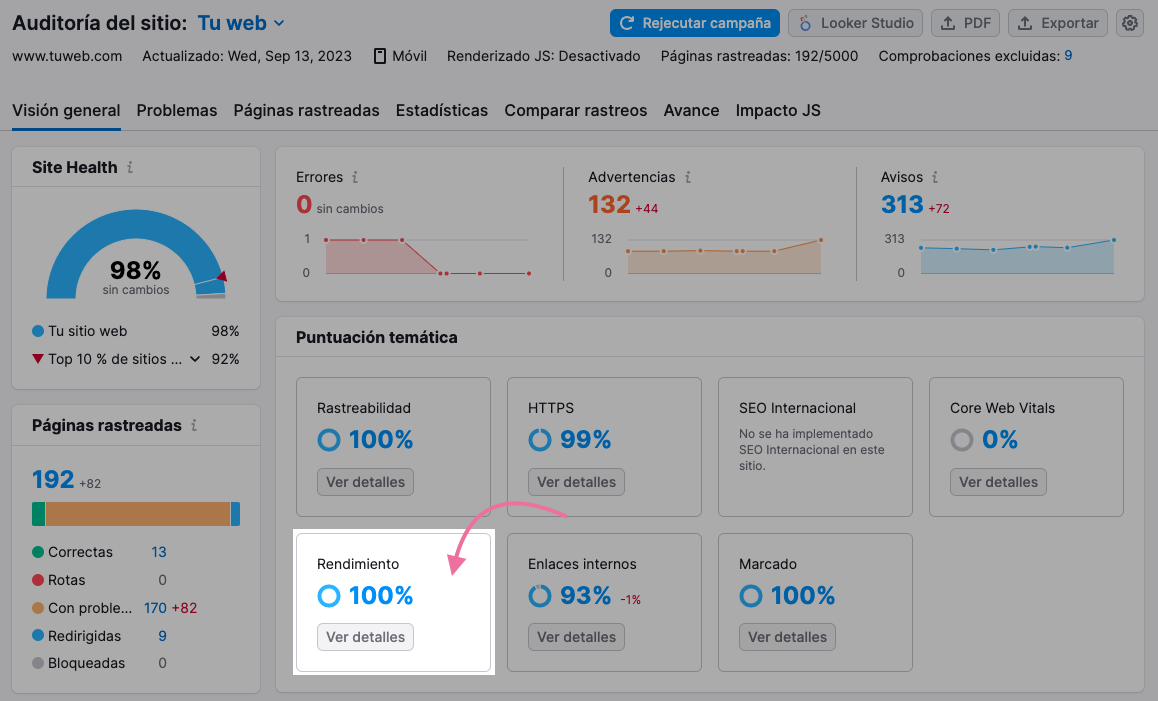The image size is (1158, 701).
Task: Switch to the Problemas tab
Action: pos(176,110)
